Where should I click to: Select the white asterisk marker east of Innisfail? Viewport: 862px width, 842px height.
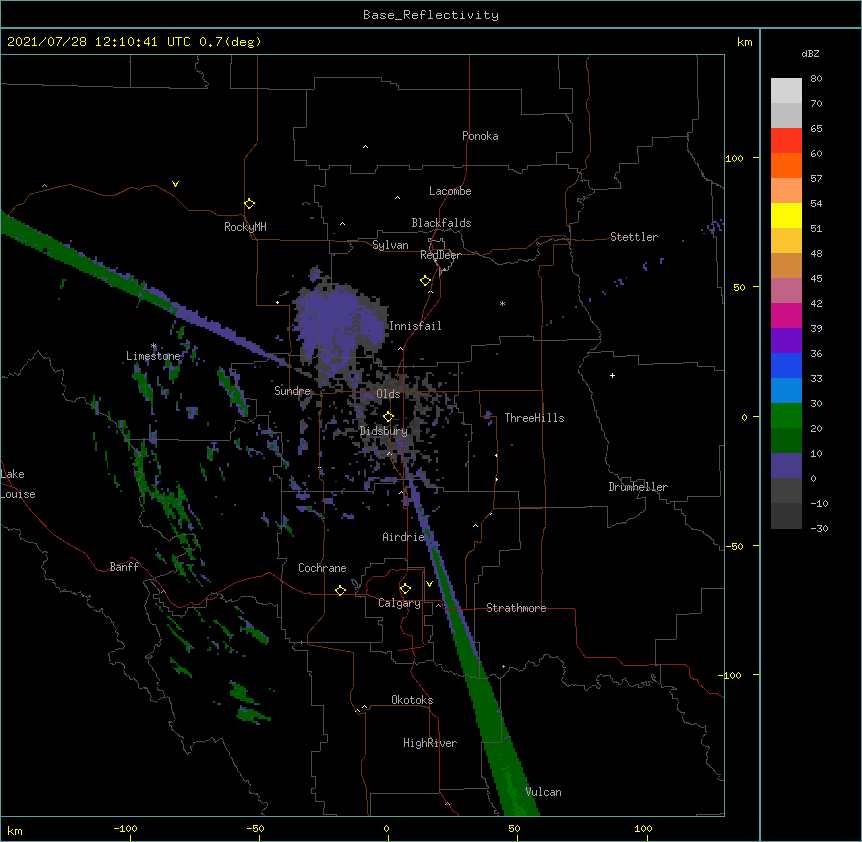502,303
